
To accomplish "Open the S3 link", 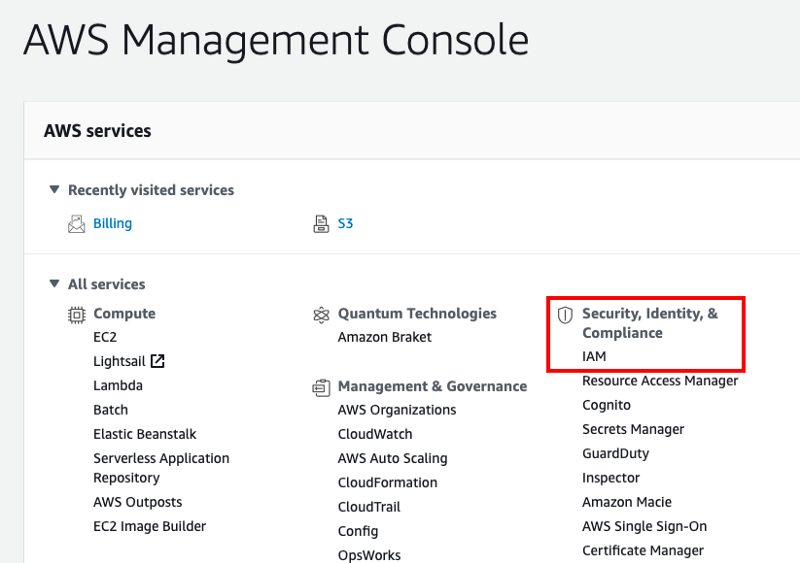I will (345, 224).
